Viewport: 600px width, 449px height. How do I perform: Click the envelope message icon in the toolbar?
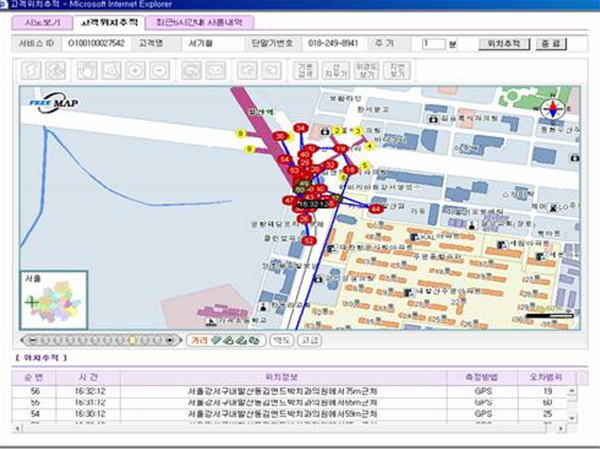[215, 71]
